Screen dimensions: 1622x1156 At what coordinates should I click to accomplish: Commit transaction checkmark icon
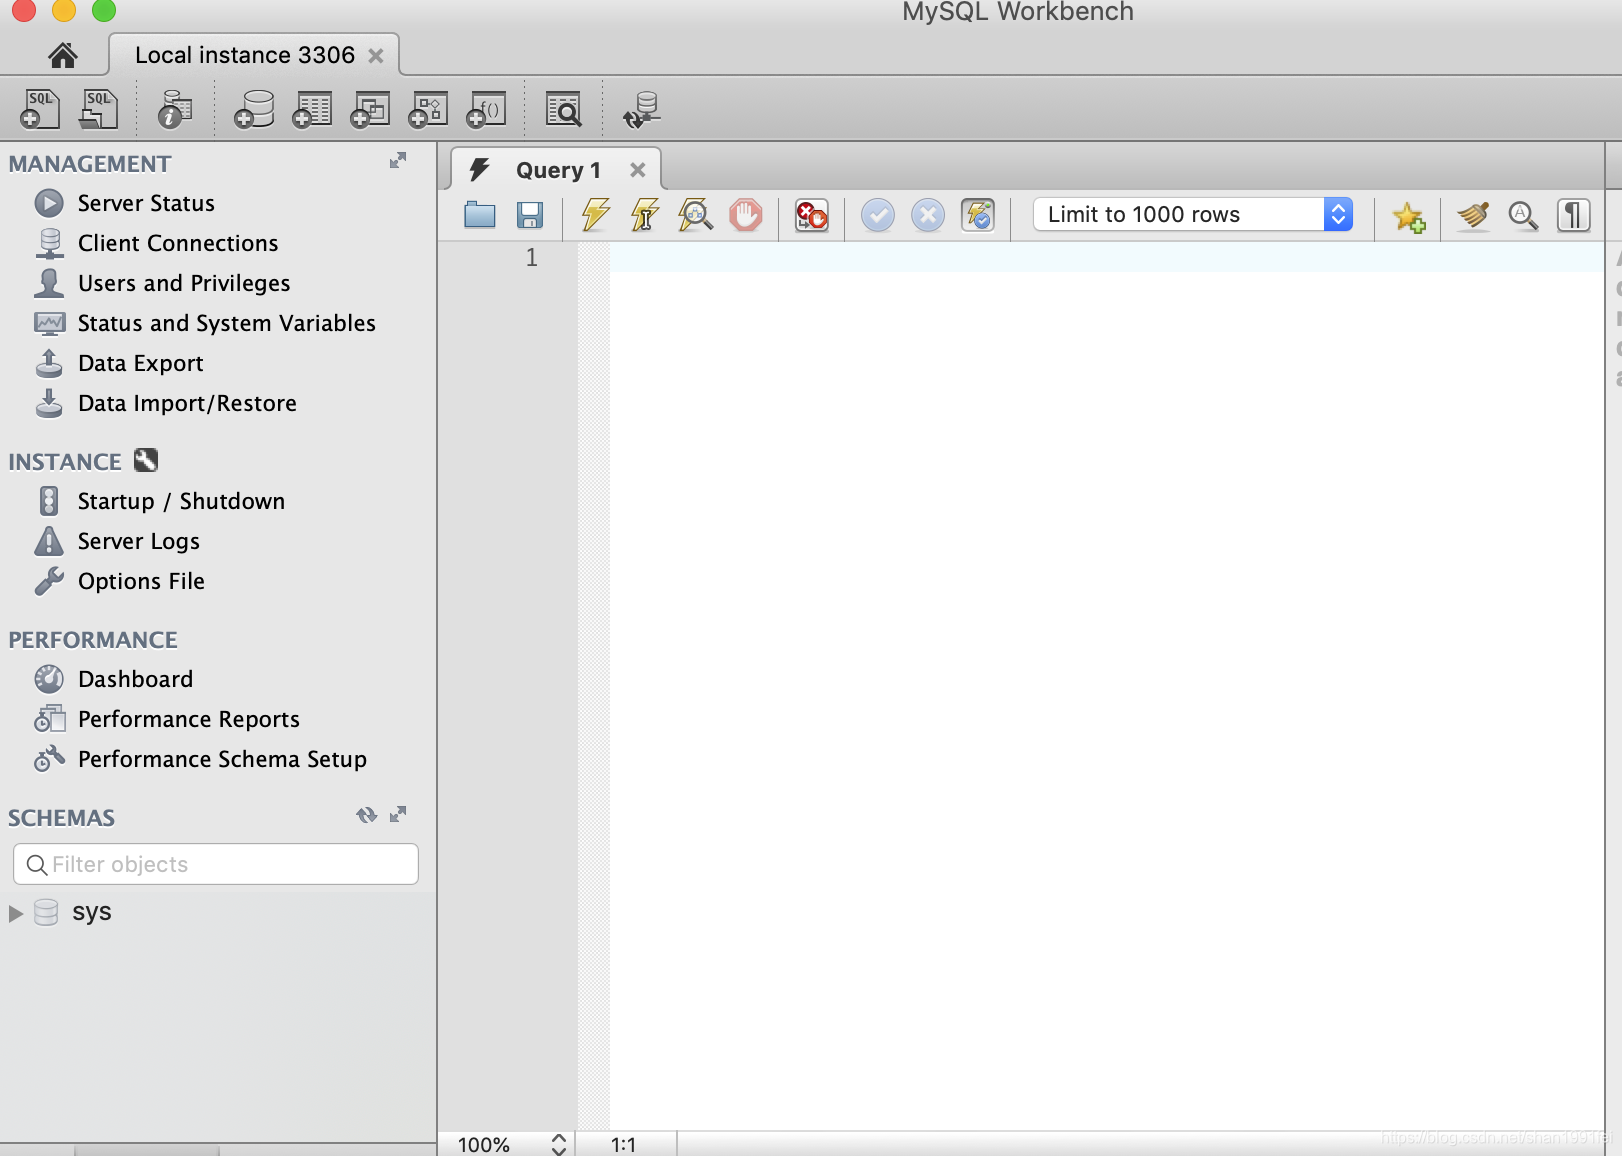tap(878, 215)
